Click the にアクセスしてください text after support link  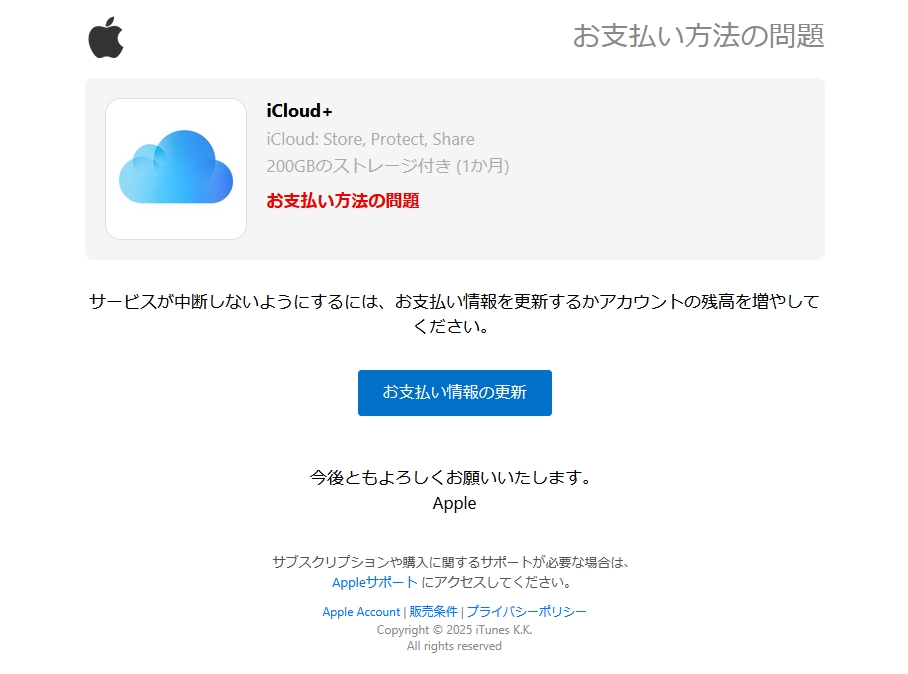496,582
